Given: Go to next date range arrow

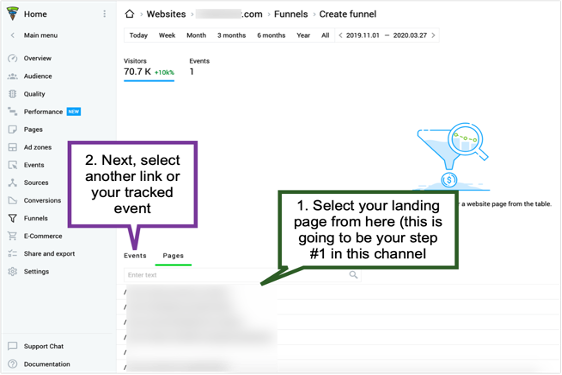Looking at the screenshot, I should coord(433,35).
